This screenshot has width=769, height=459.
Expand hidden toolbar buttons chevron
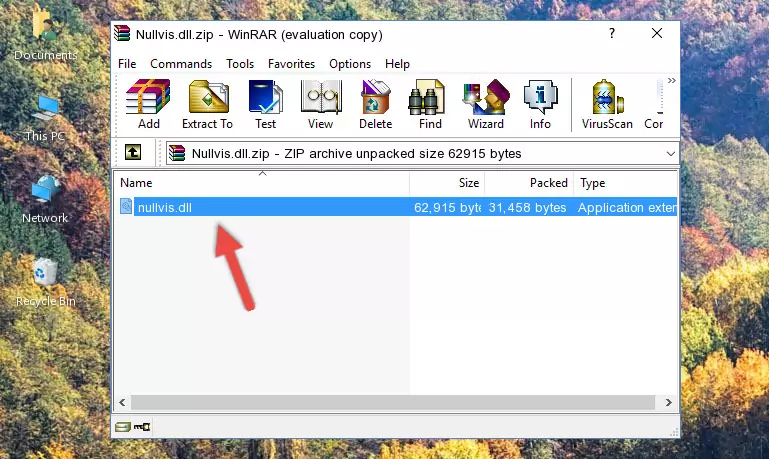pyautogui.click(x=671, y=80)
